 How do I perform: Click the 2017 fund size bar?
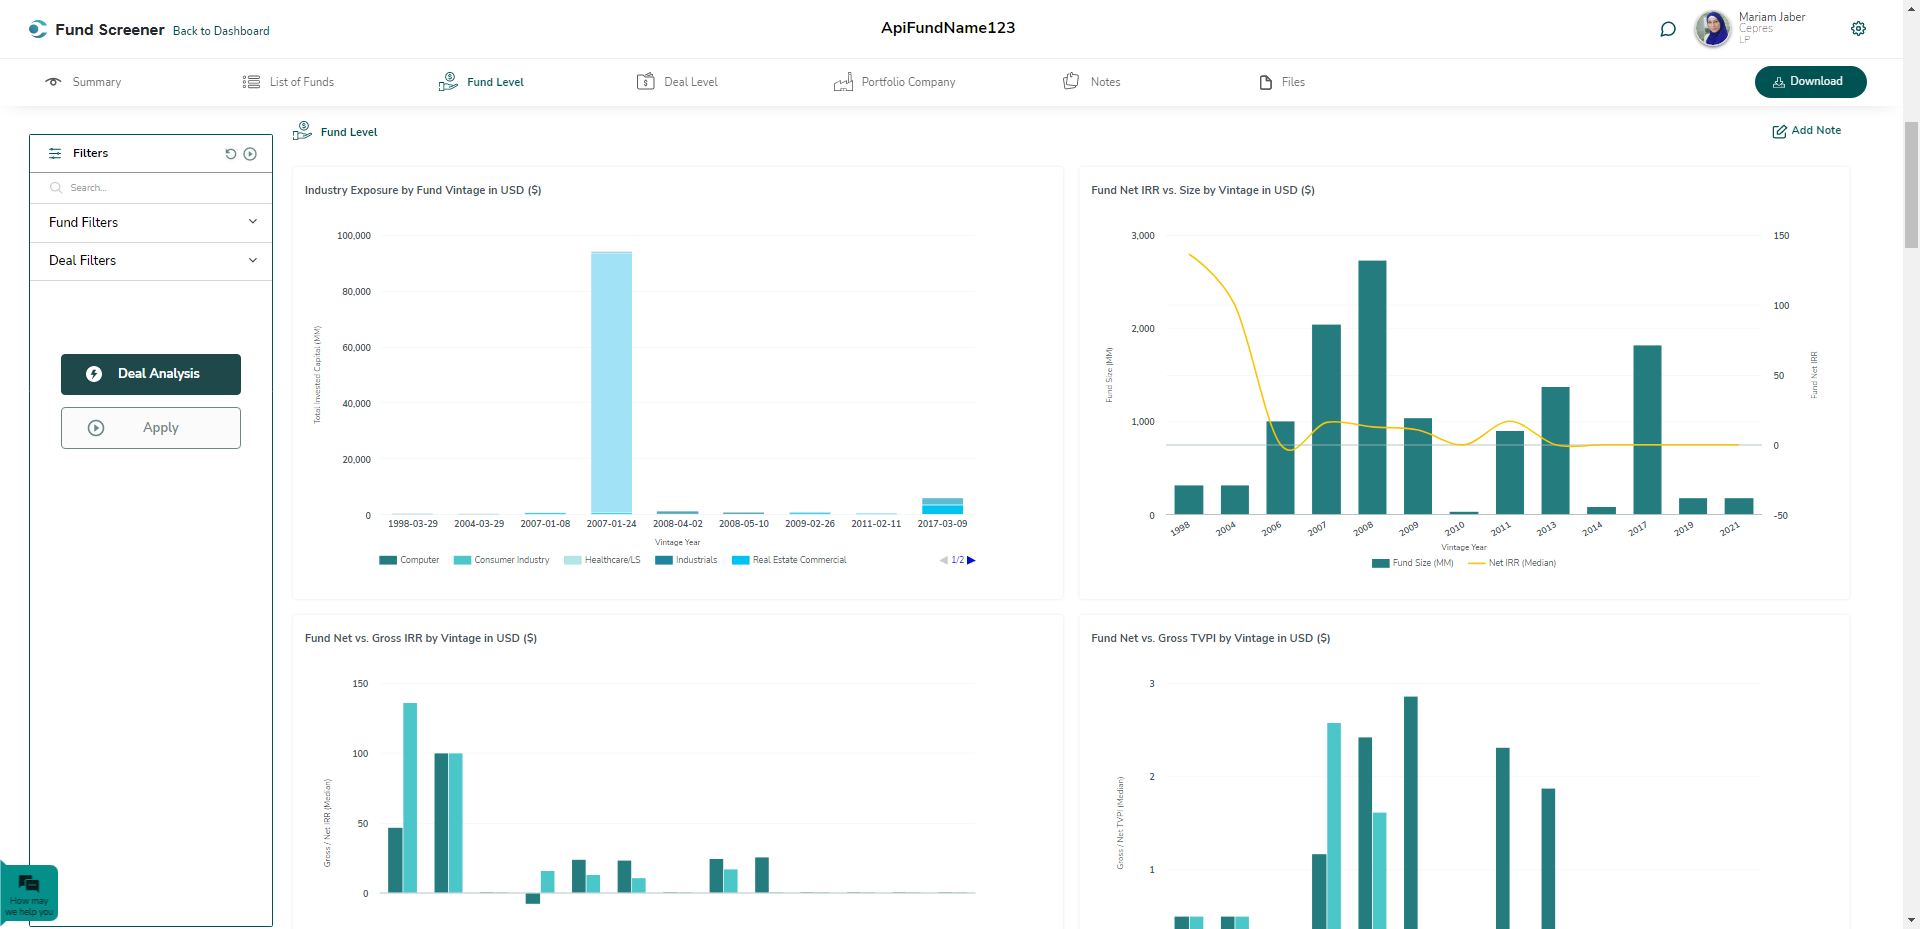(1647, 430)
